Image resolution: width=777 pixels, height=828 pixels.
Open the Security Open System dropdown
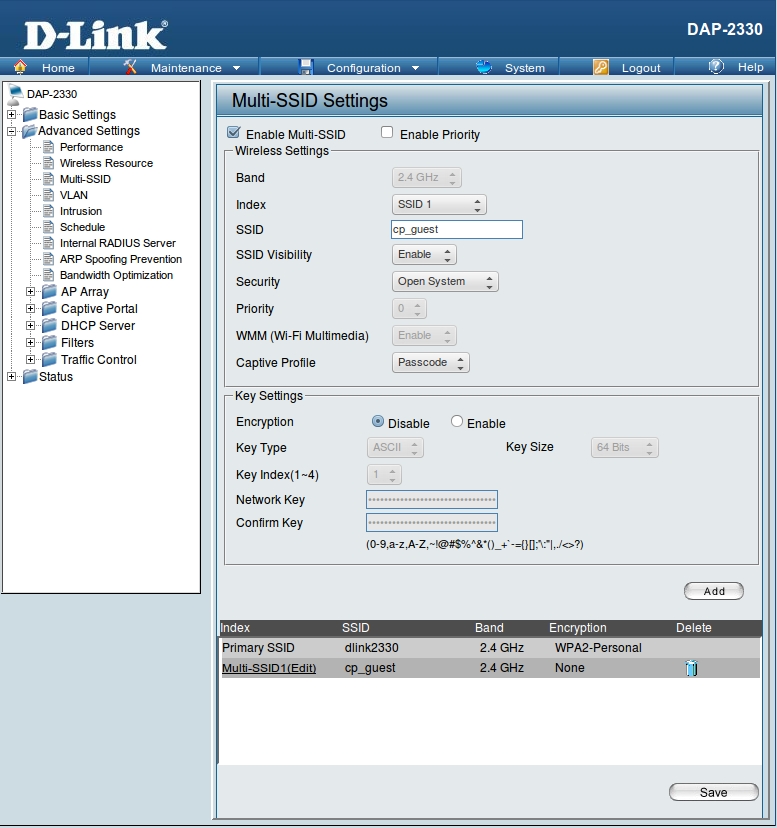pyautogui.click(x=444, y=282)
